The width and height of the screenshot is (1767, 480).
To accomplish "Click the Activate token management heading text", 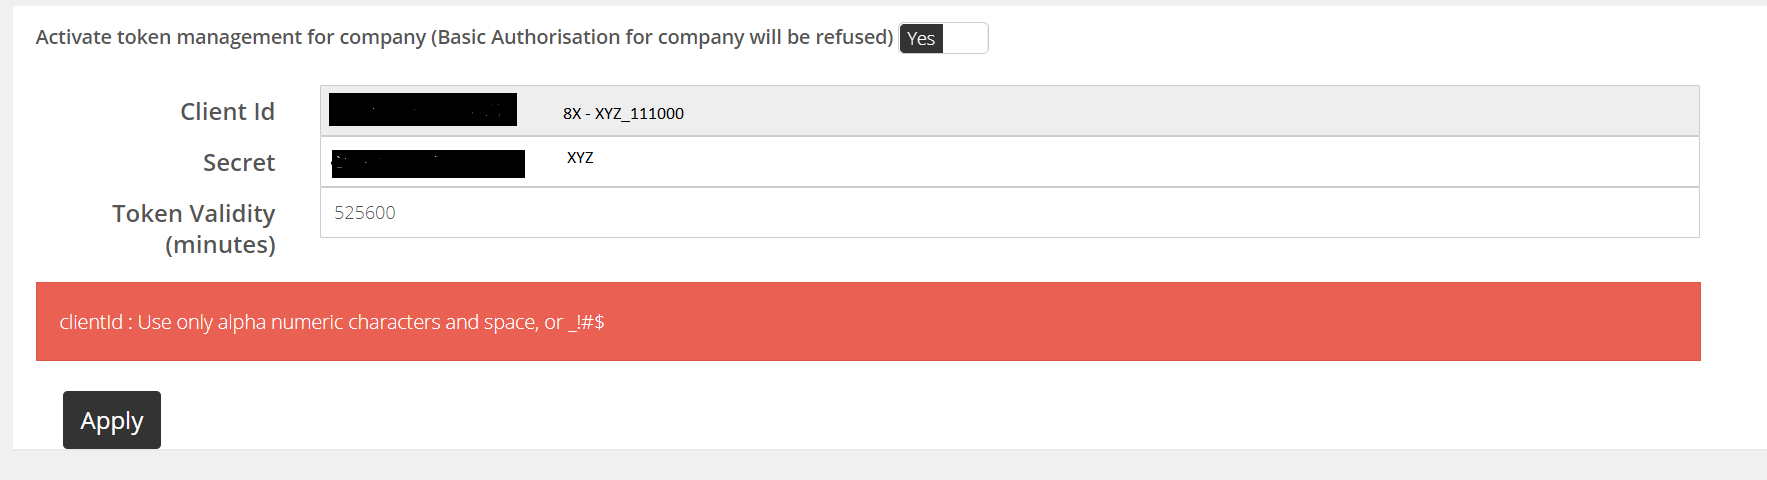I will point(231,37).
